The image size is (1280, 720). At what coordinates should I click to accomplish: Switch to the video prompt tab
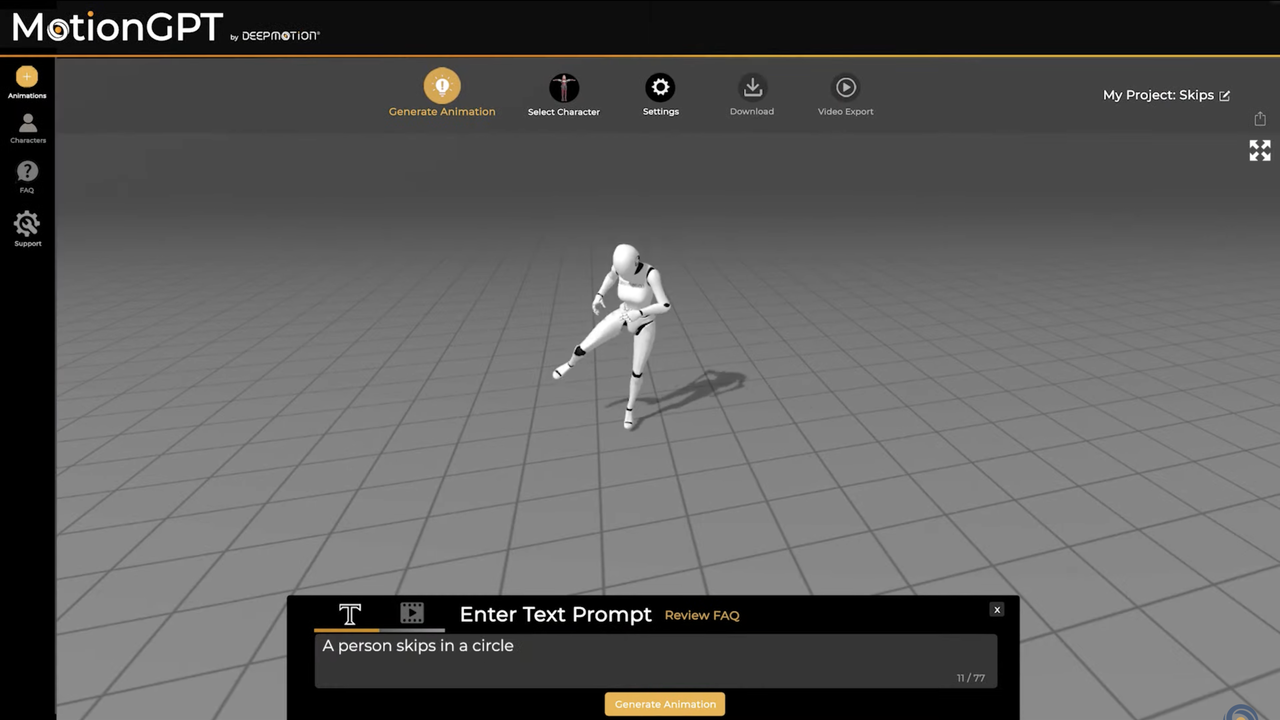412,613
